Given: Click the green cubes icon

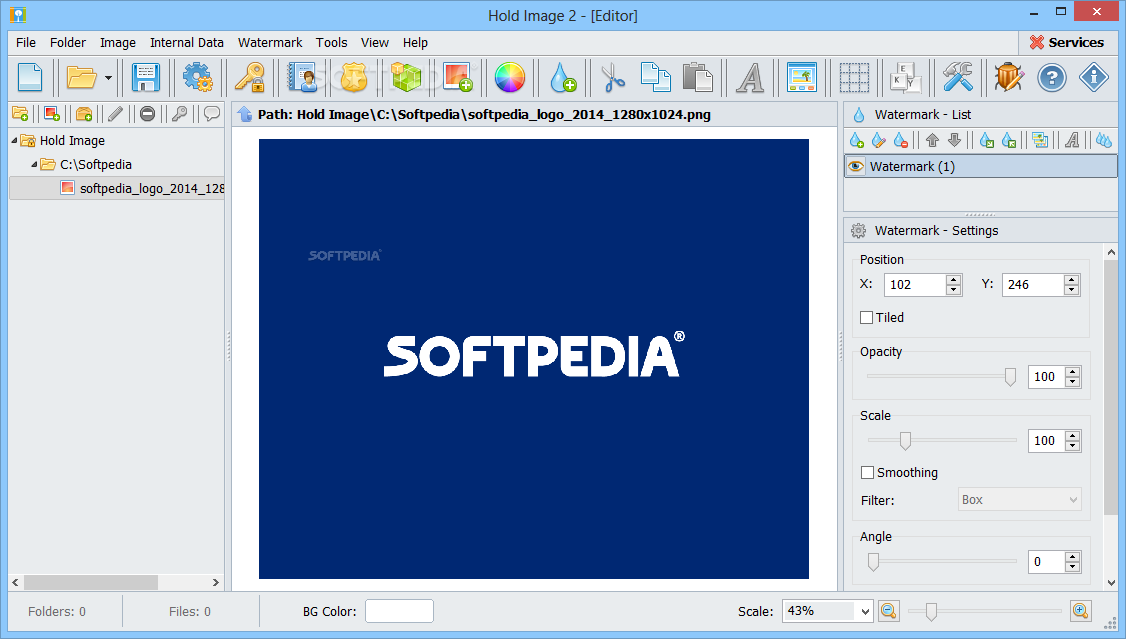Looking at the screenshot, I should click(x=406, y=78).
